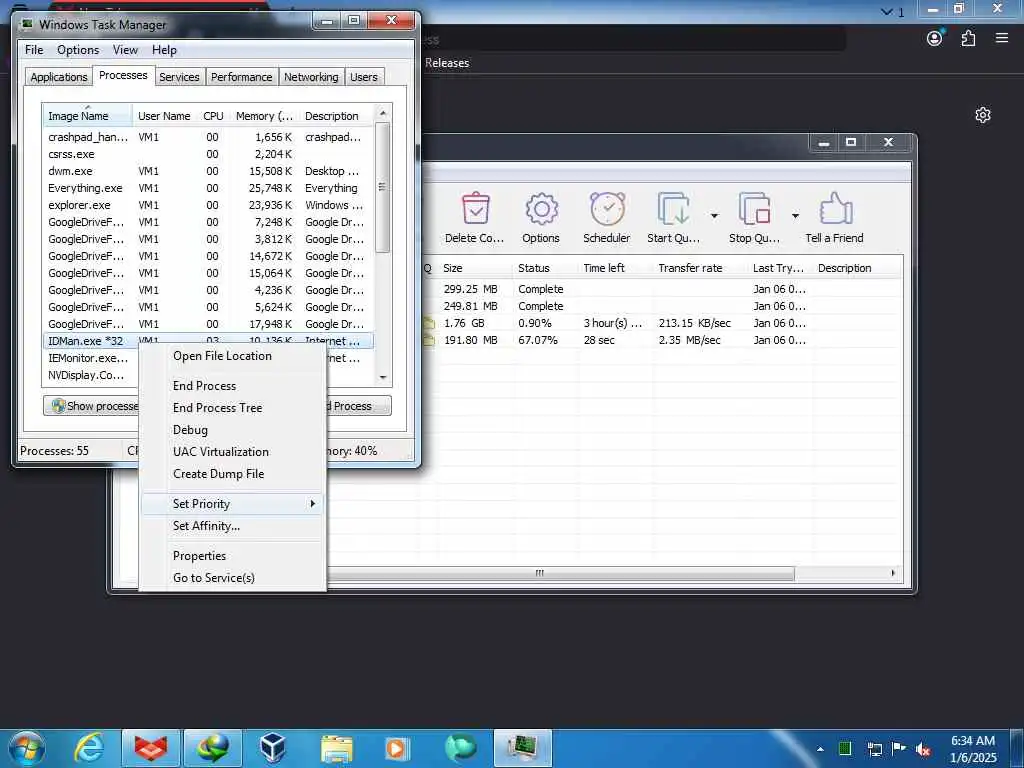Viewport: 1024px width, 768px height.
Task: Expand Stop Queue dropdown arrow
Action: coord(795,216)
